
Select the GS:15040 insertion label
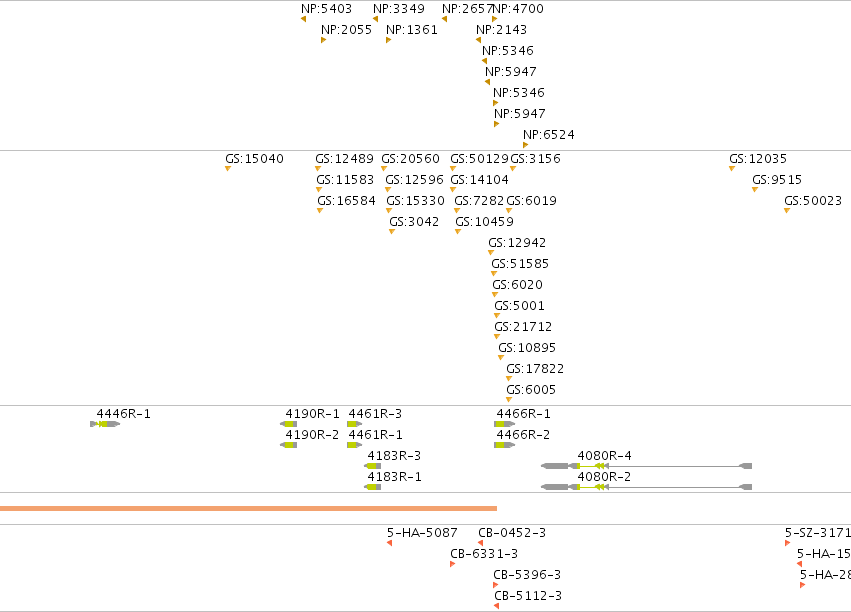point(255,159)
